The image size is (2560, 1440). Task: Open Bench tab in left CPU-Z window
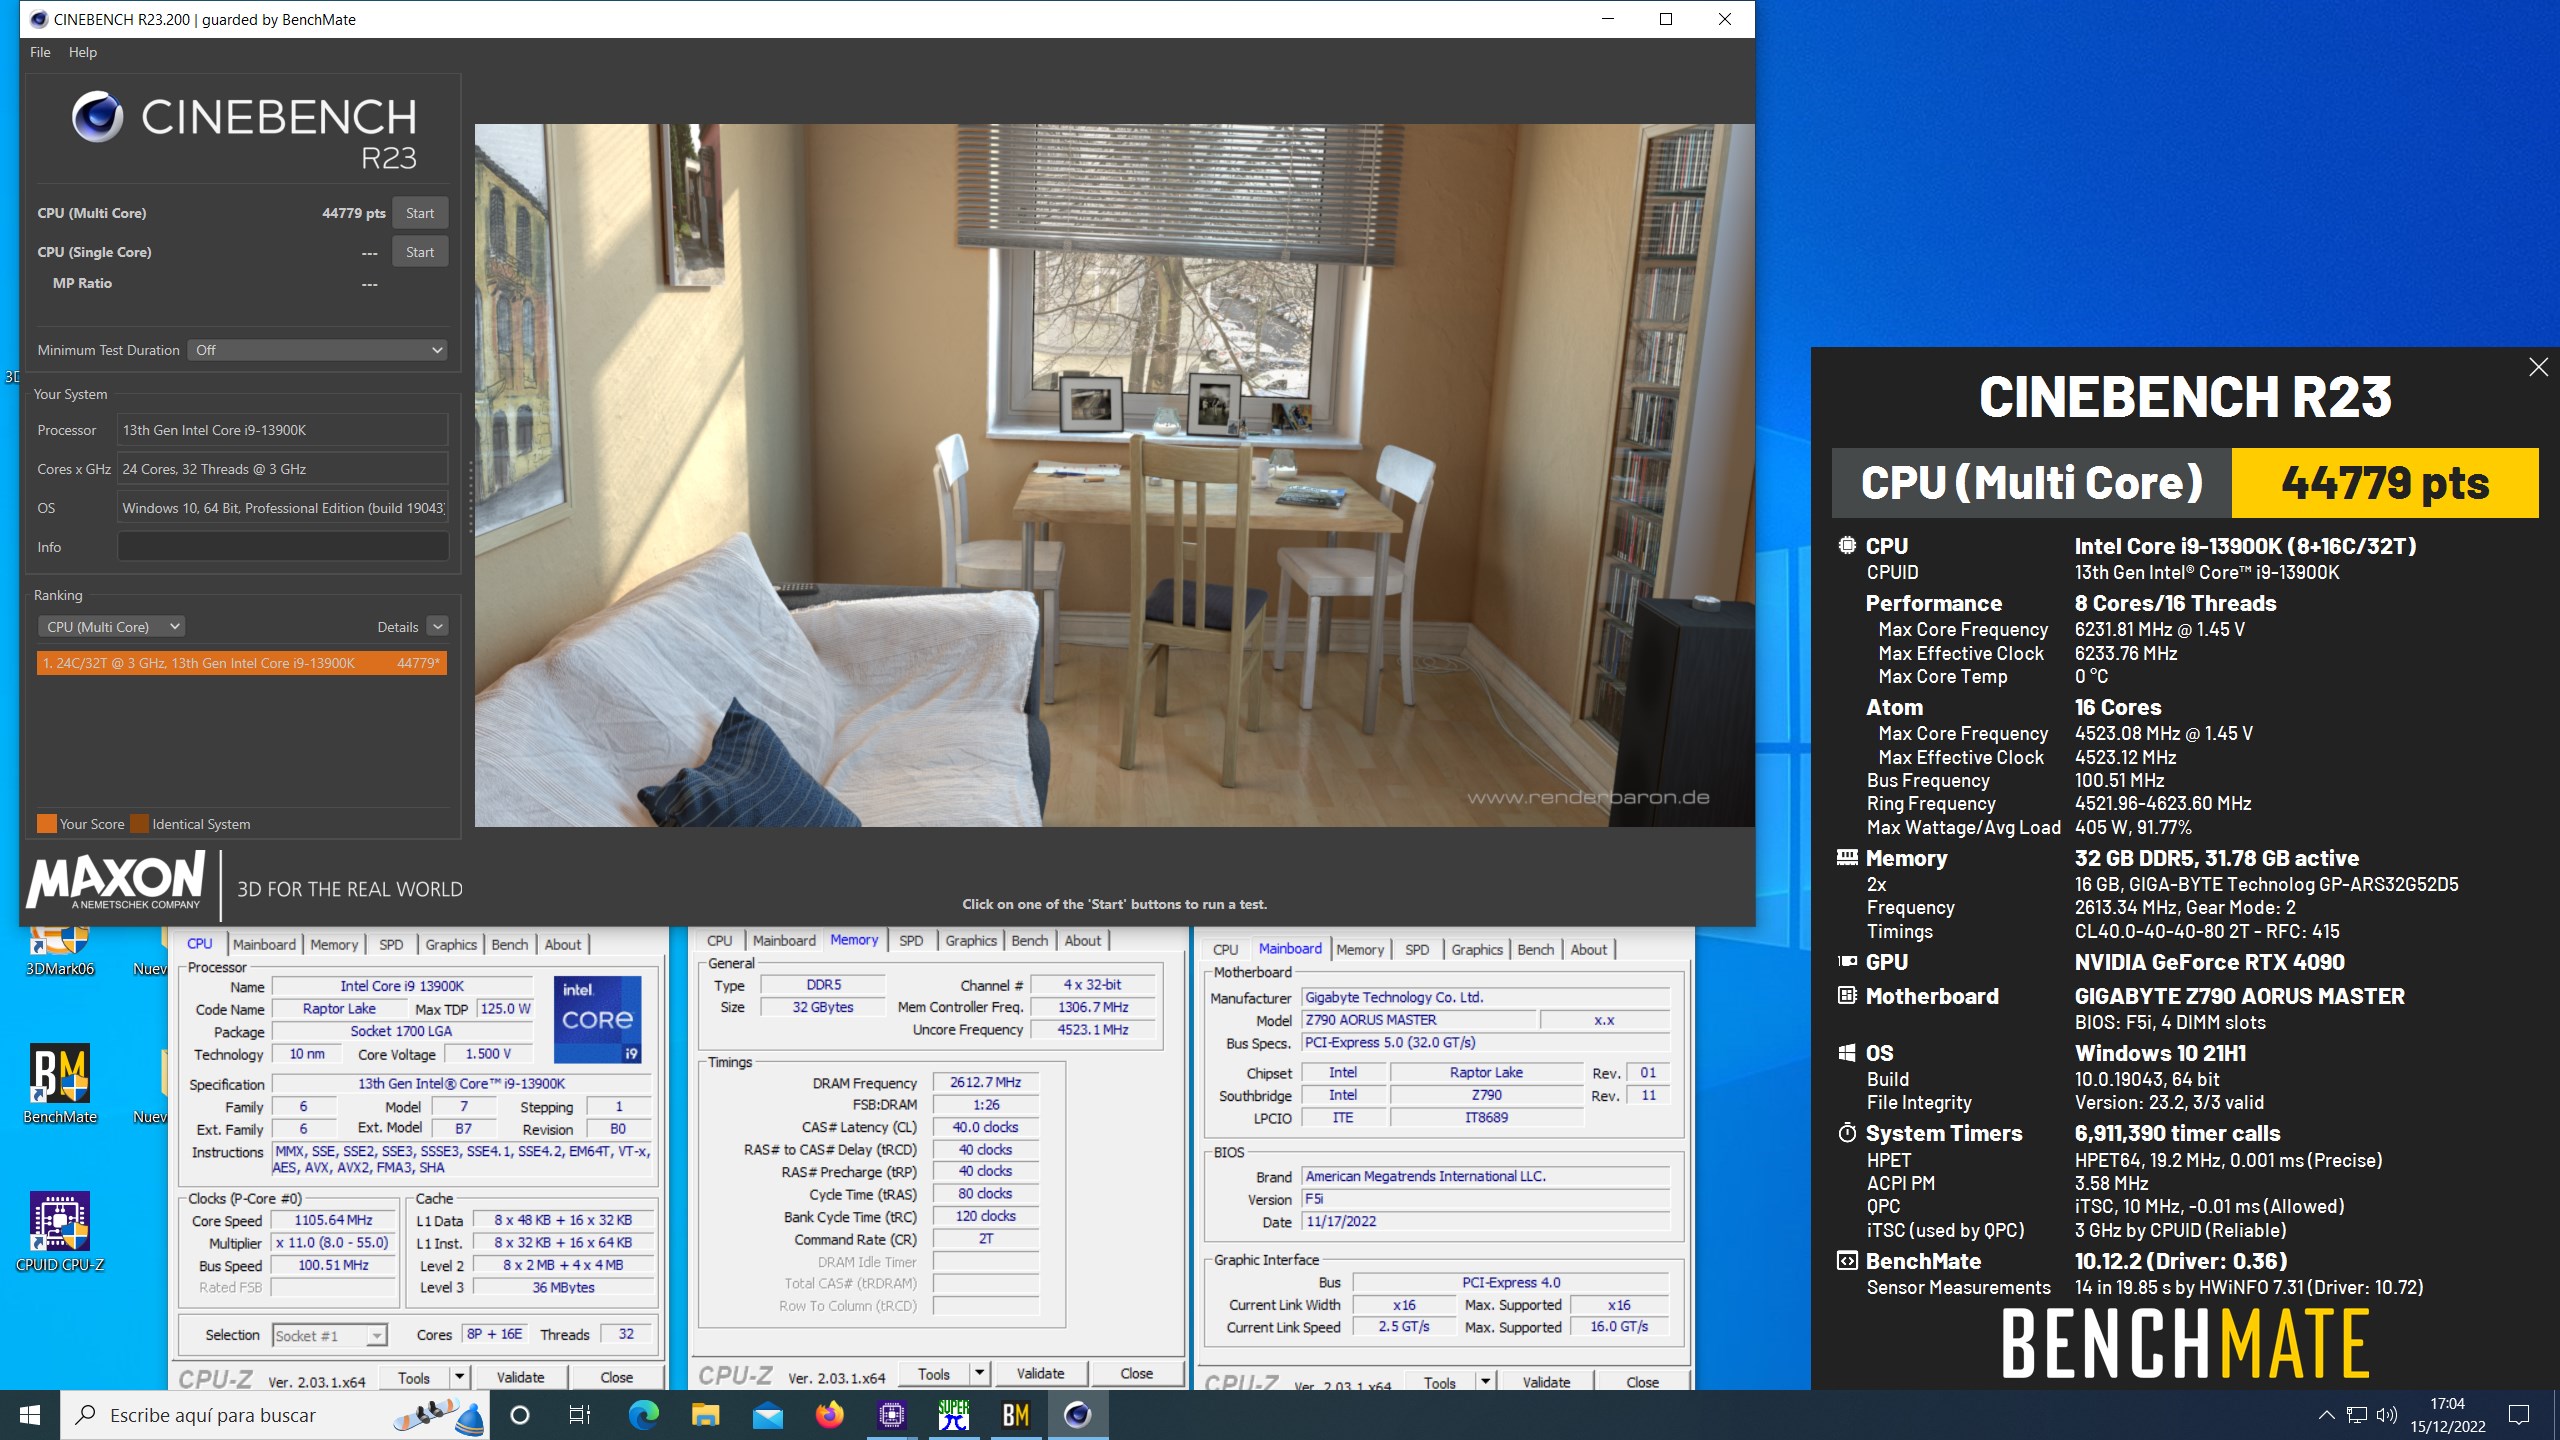click(x=509, y=944)
